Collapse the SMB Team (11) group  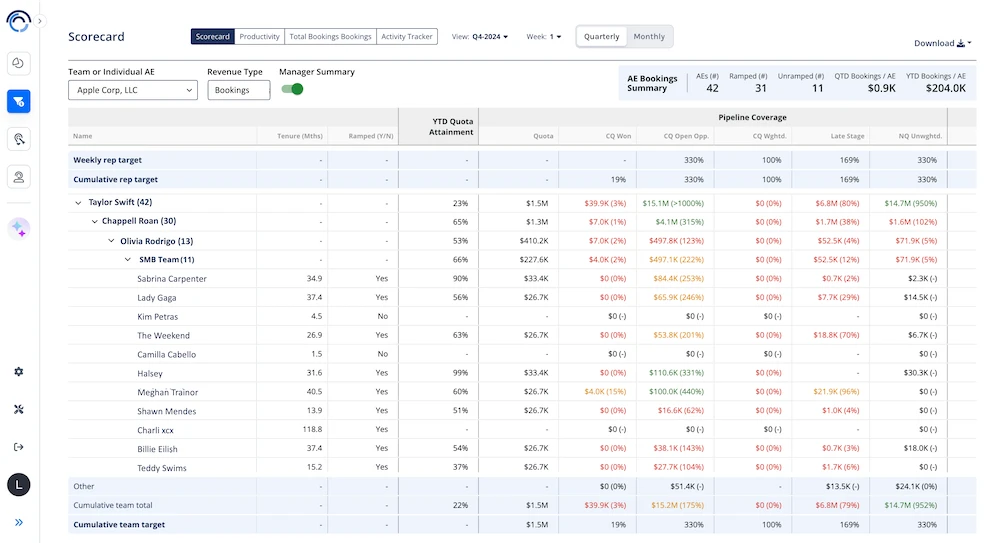[128, 260]
